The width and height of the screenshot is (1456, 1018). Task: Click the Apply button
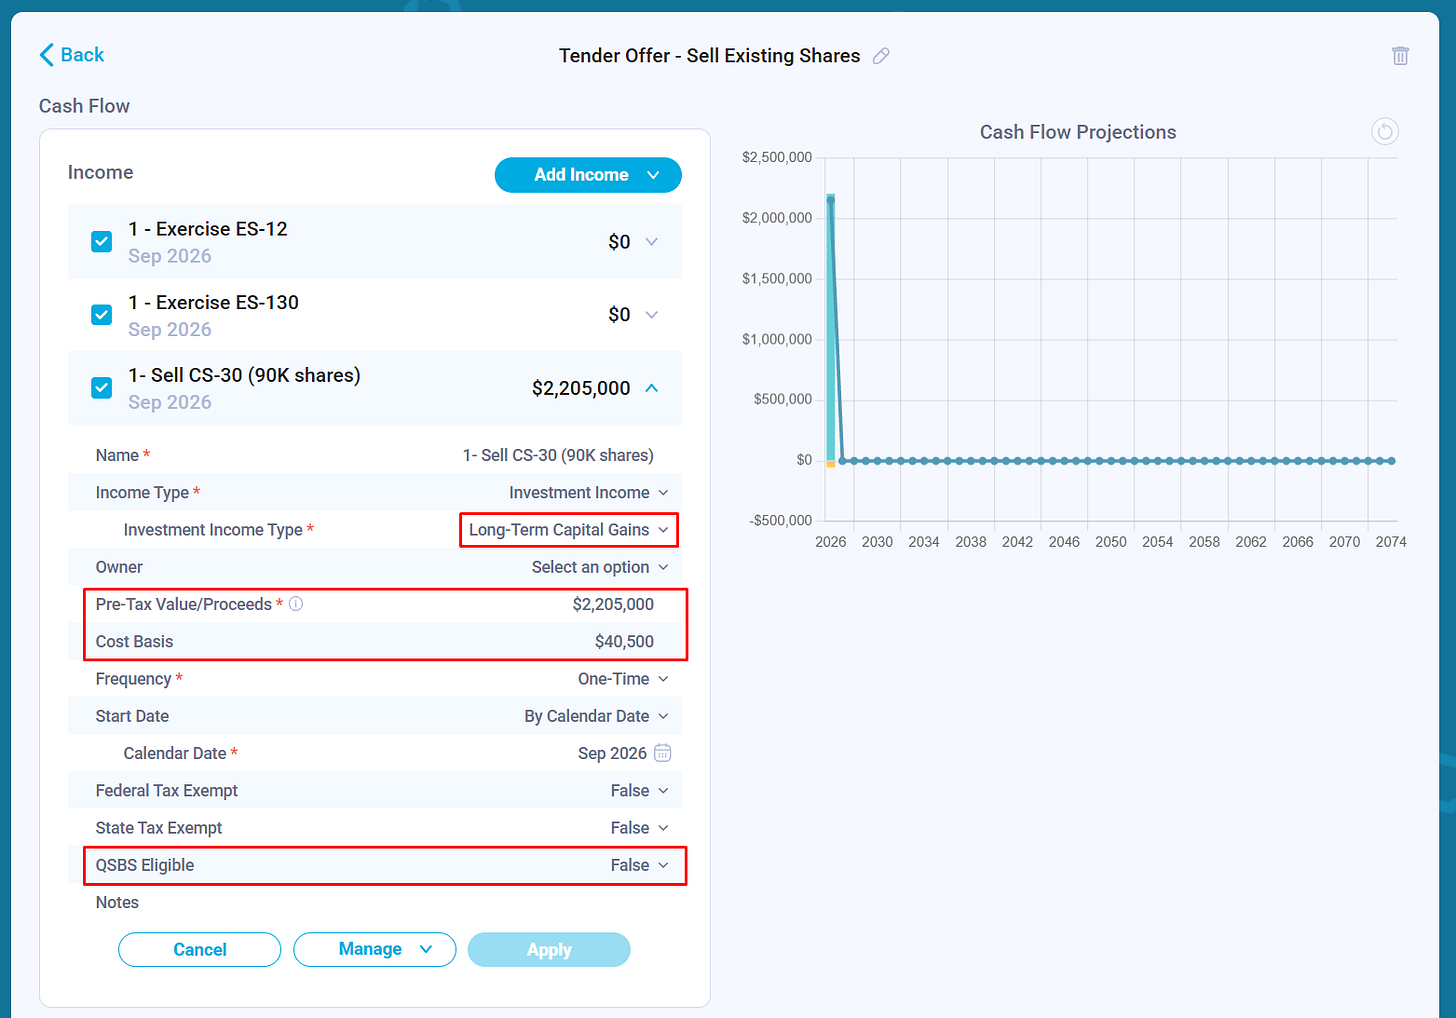click(549, 949)
